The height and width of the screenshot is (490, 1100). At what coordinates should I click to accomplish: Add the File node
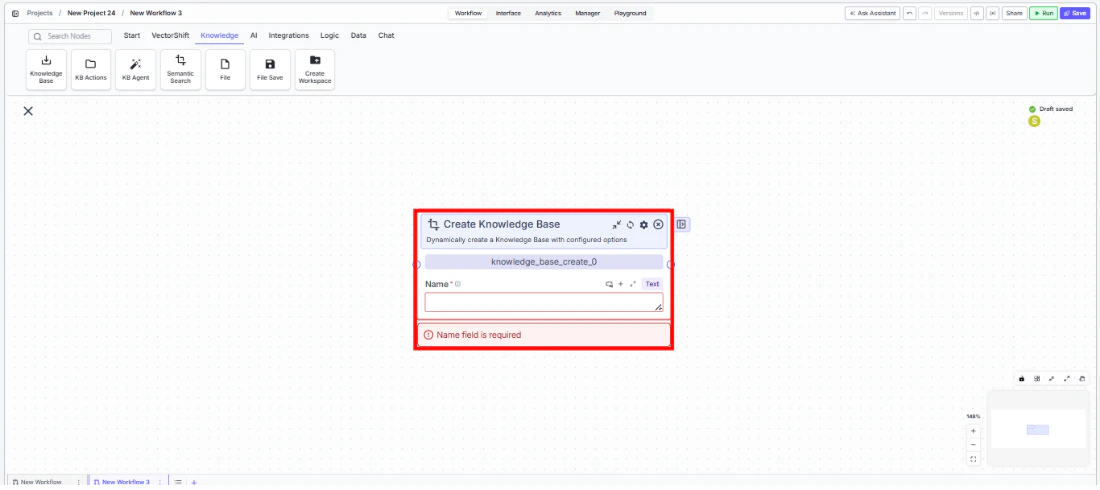tap(225, 69)
